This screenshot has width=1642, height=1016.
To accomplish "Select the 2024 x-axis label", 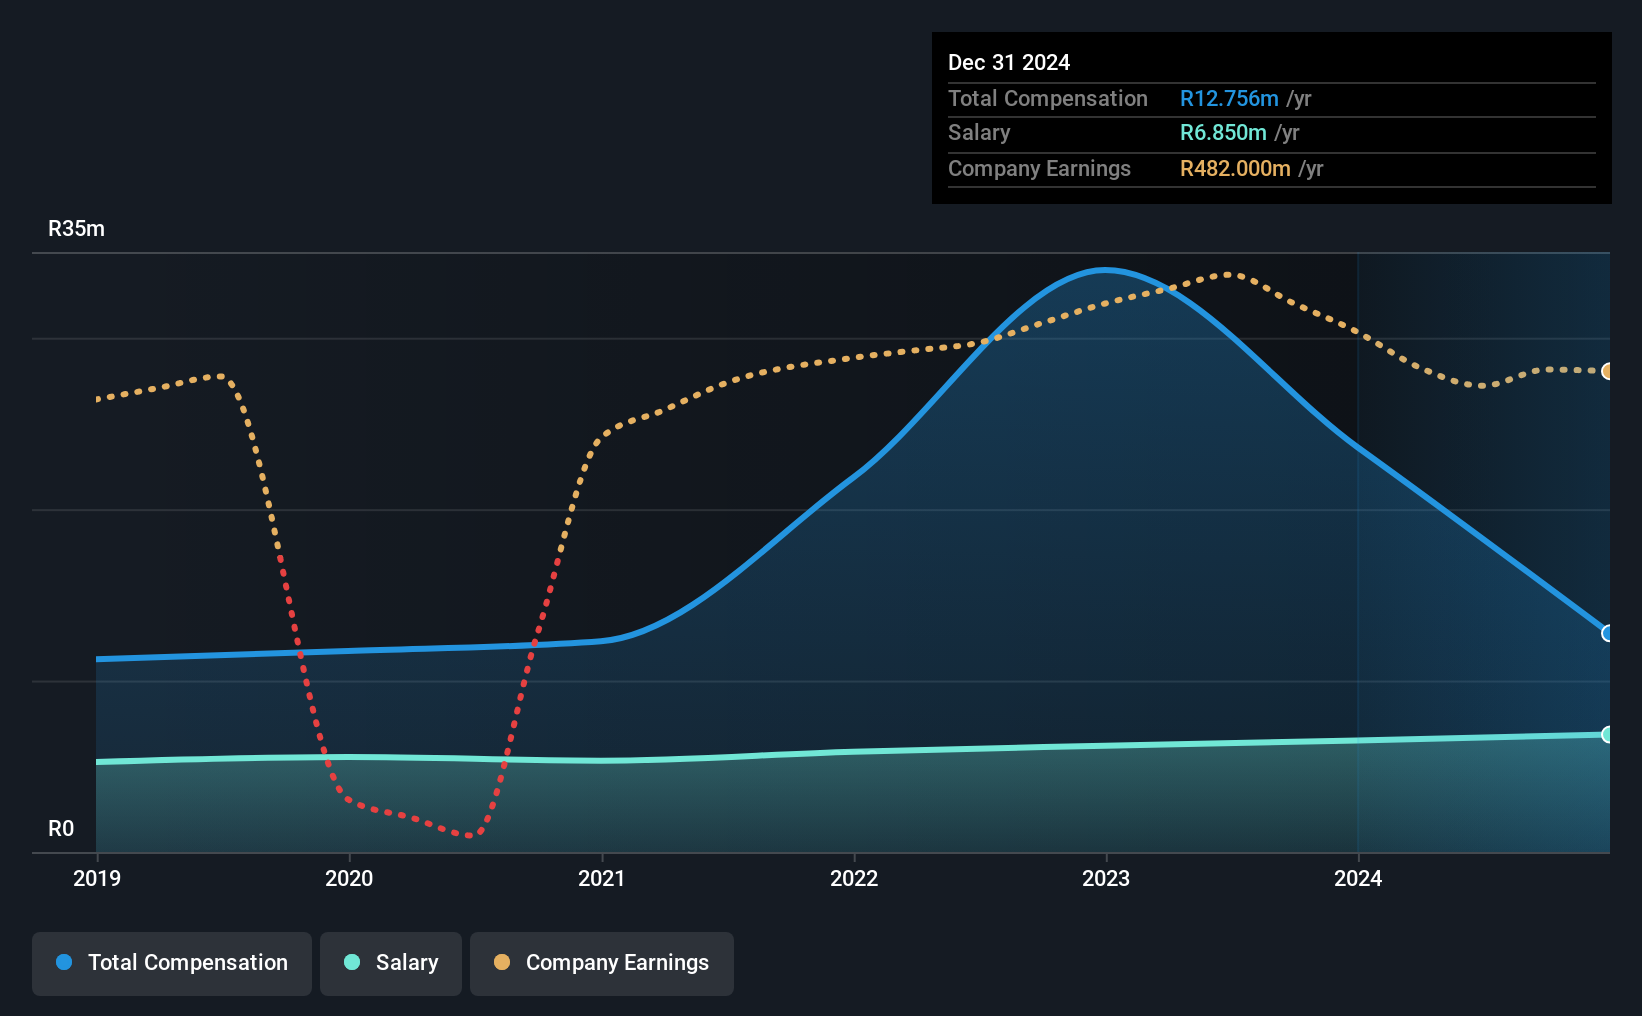I will [1358, 878].
